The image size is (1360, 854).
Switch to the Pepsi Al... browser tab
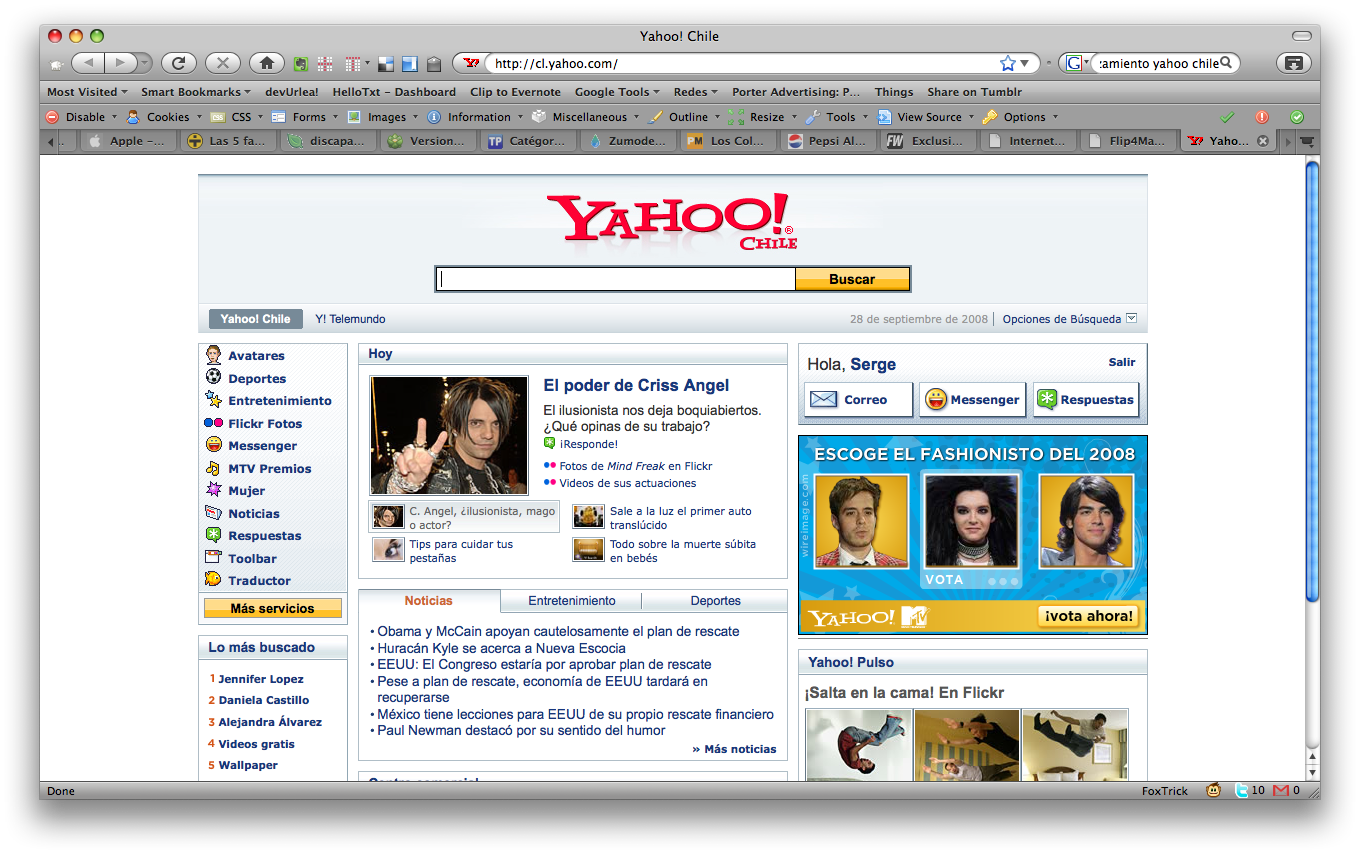tap(828, 141)
